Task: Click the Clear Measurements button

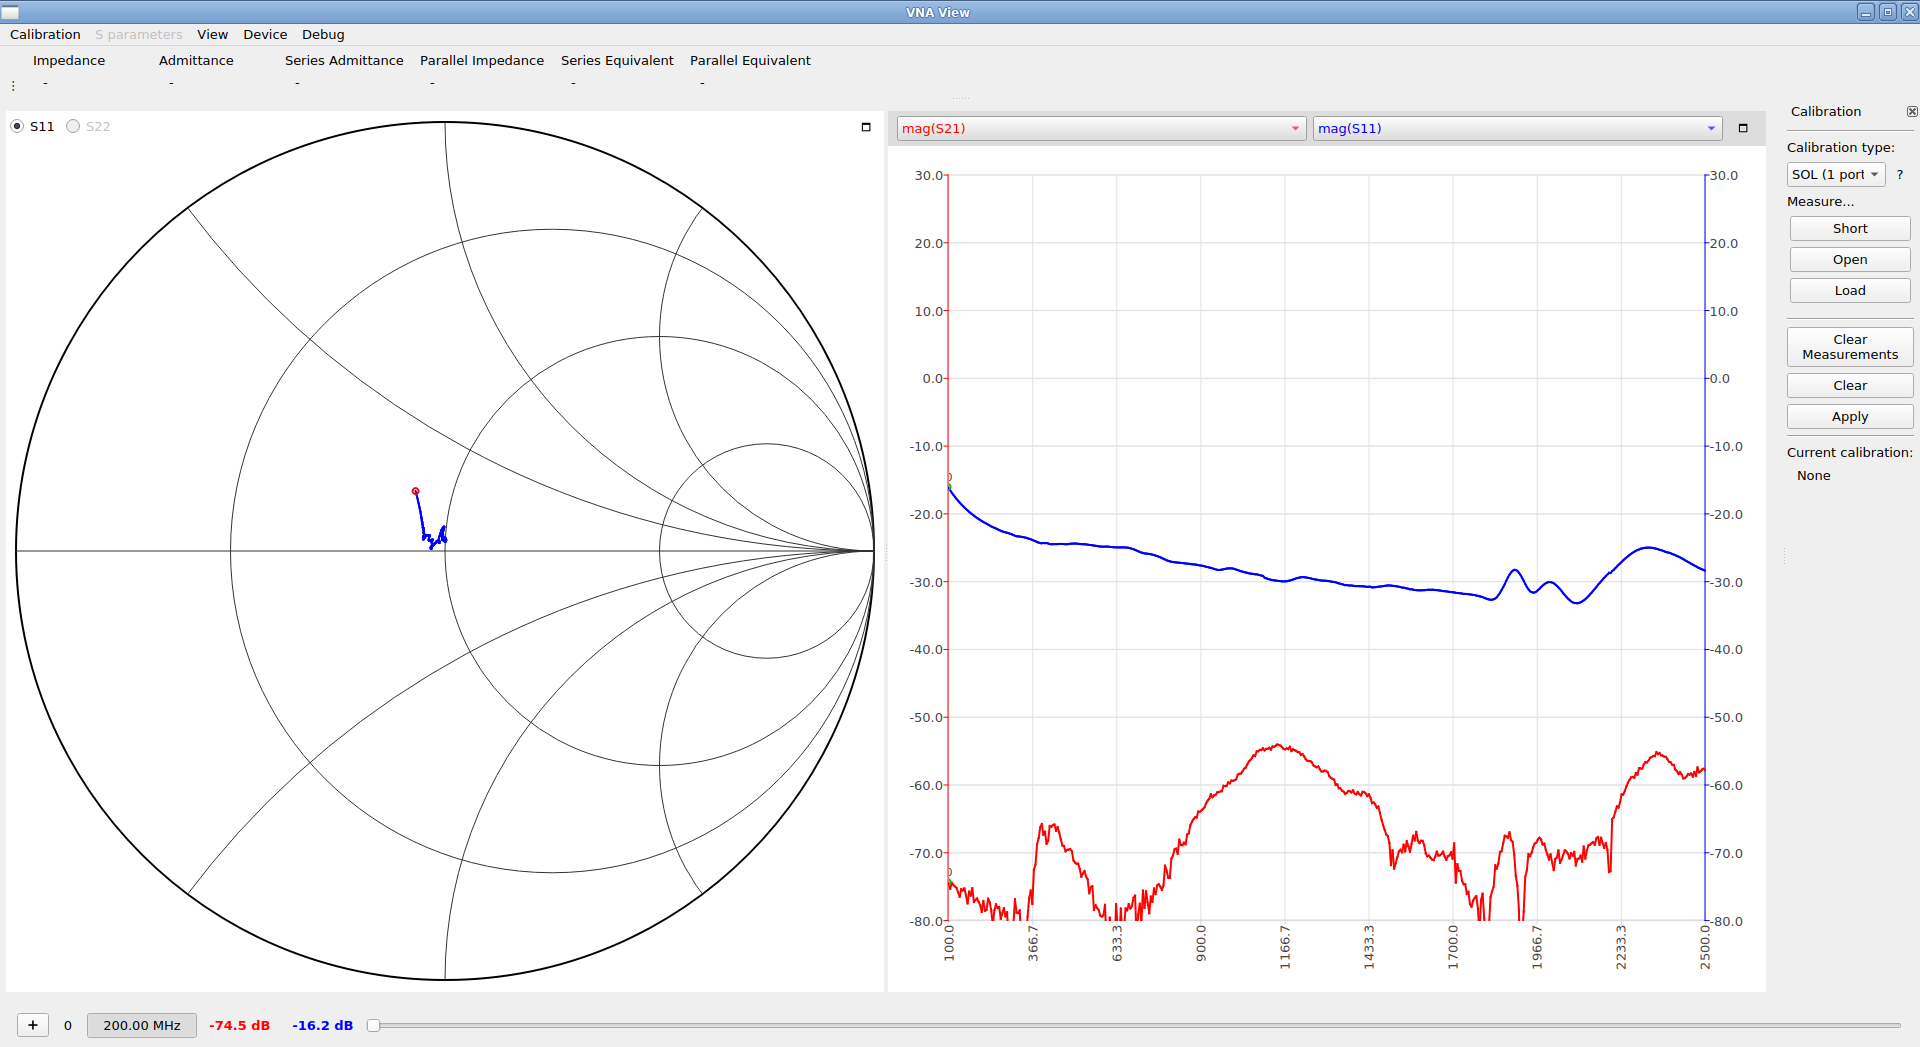Action: tap(1849, 347)
